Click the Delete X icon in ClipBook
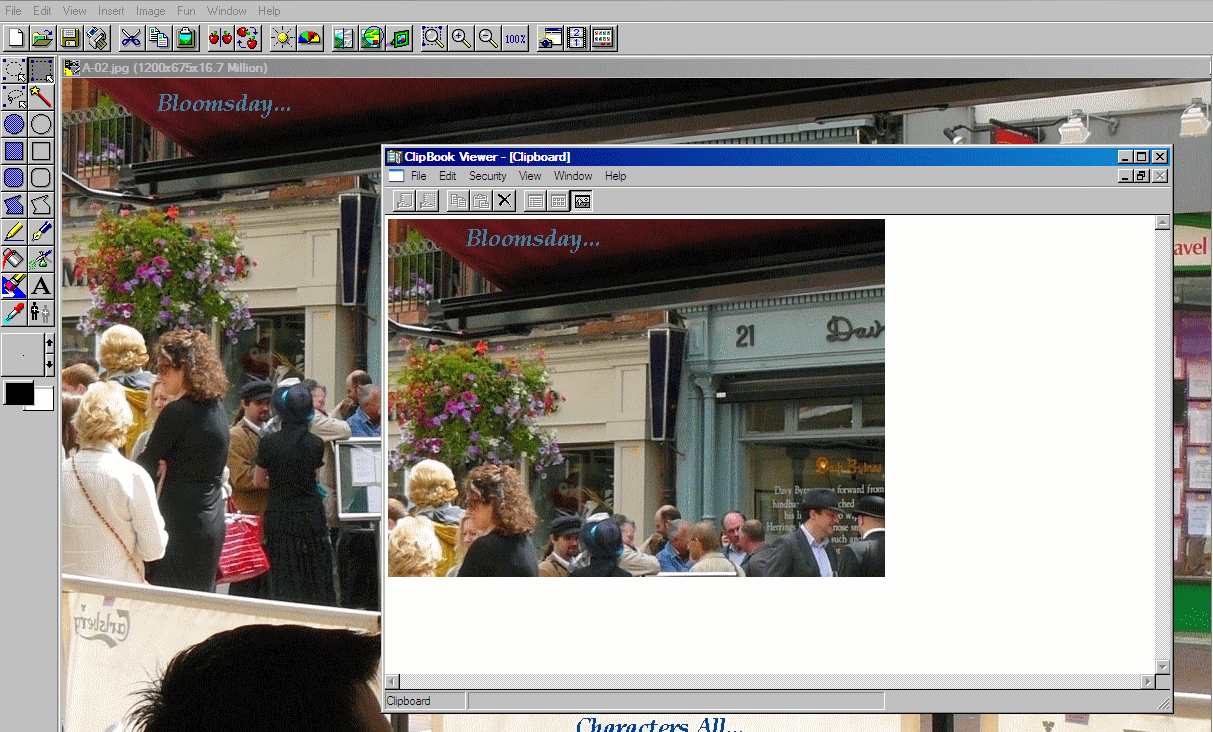The height and width of the screenshot is (732, 1213). coord(505,201)
